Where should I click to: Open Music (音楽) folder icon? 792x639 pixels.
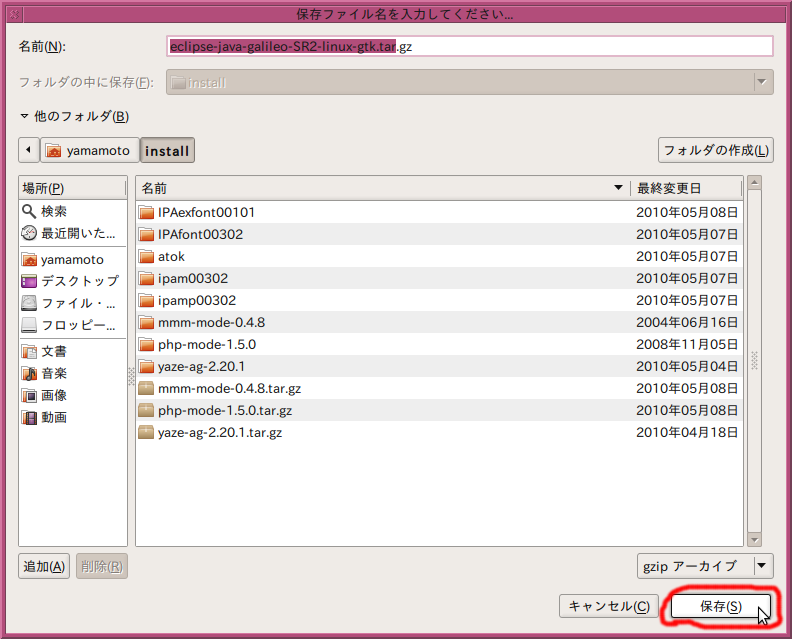29,373
